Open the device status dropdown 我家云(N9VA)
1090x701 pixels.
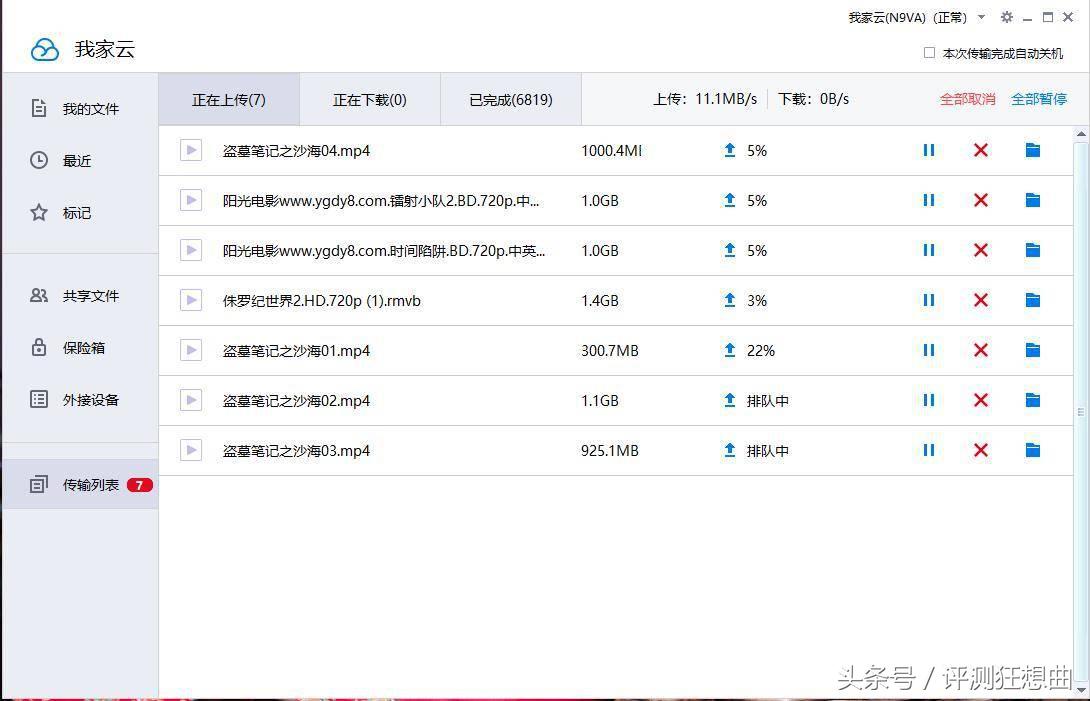tap(906, 17)
